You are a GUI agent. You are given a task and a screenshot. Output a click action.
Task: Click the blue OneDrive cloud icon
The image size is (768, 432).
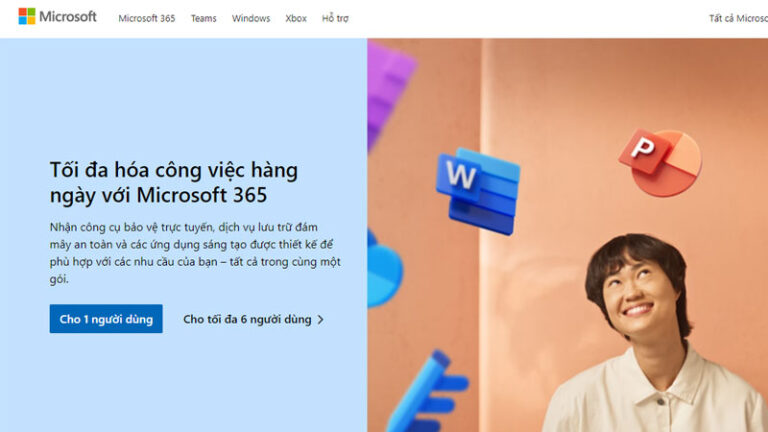[384, 269]
